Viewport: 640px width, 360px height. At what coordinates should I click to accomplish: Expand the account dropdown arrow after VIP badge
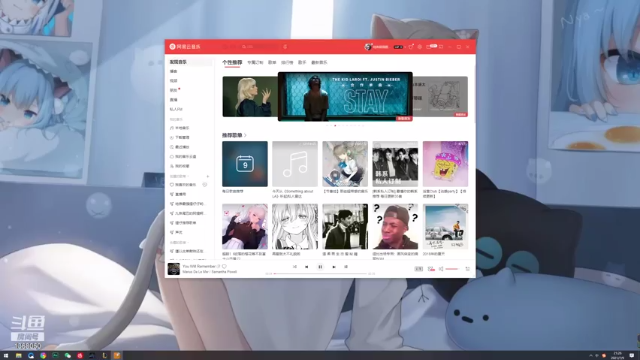405,47
